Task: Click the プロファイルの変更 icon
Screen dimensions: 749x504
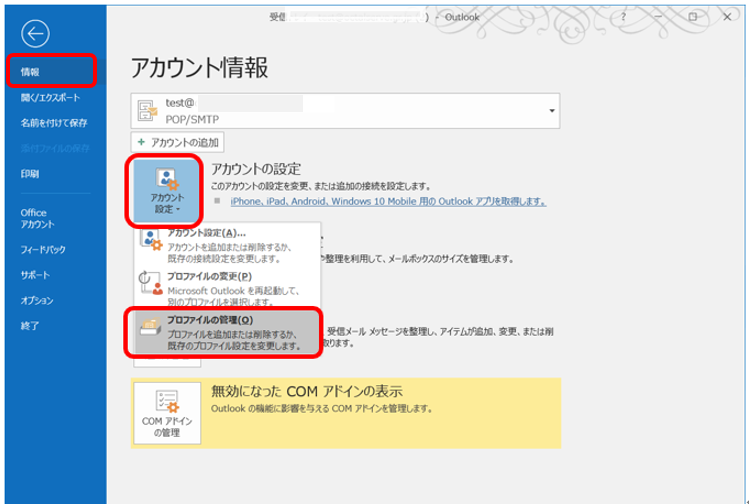Action: [150, 283]
